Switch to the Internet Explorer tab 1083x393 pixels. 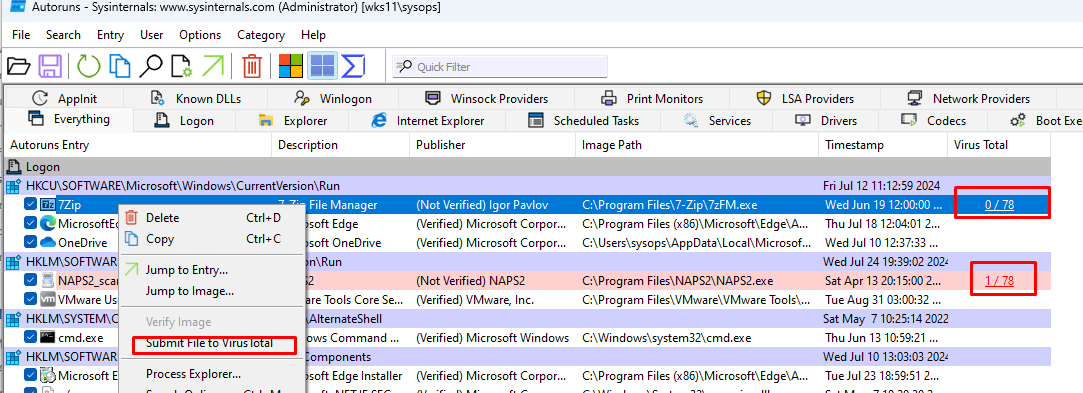click(x=428, y=121)
